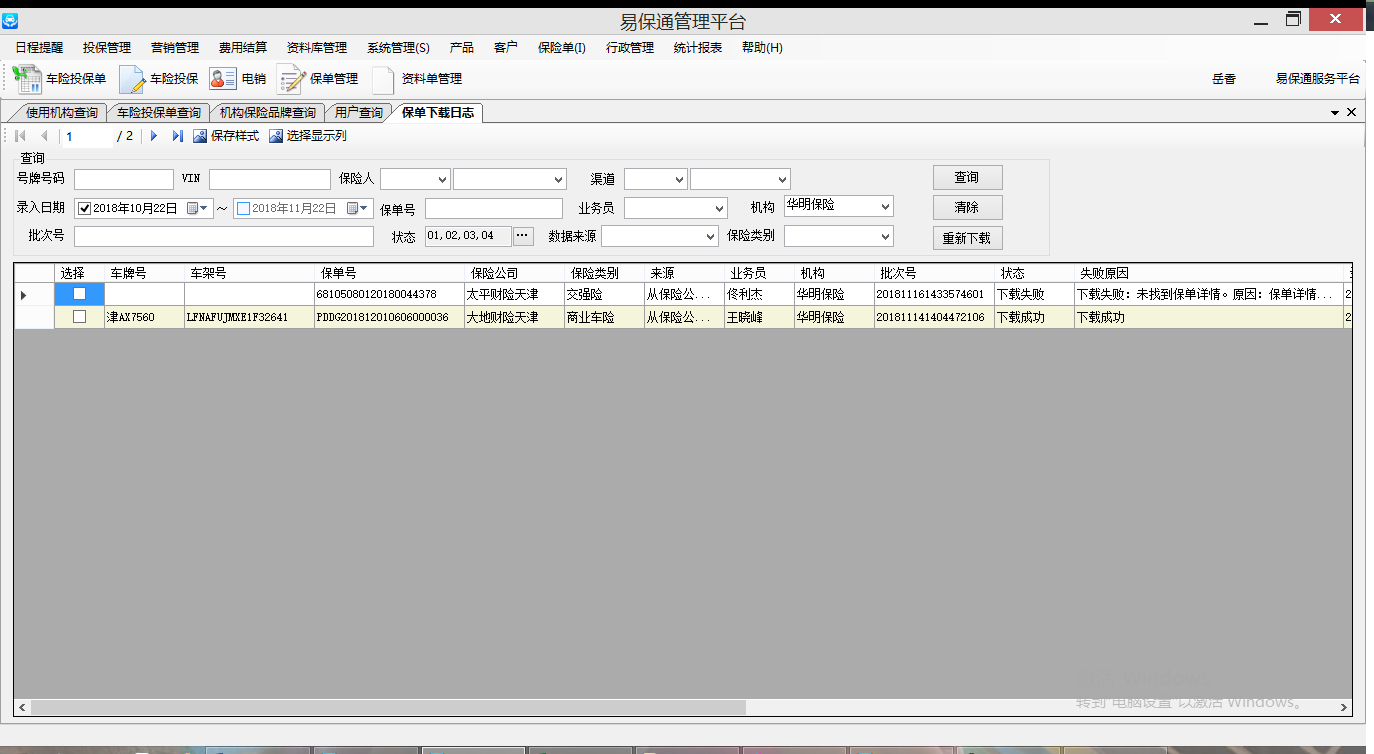Open the 营销管理 menu

click(x=175, y=47)
